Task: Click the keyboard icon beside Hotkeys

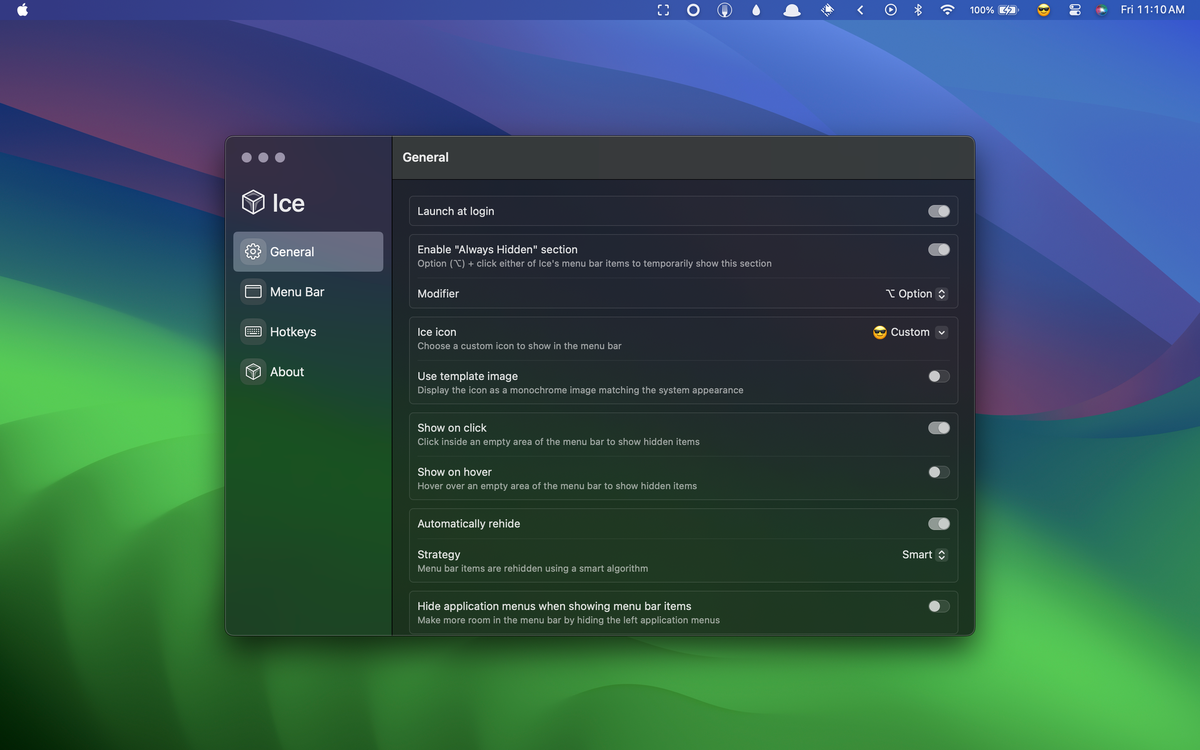Action: pos(253,332)
